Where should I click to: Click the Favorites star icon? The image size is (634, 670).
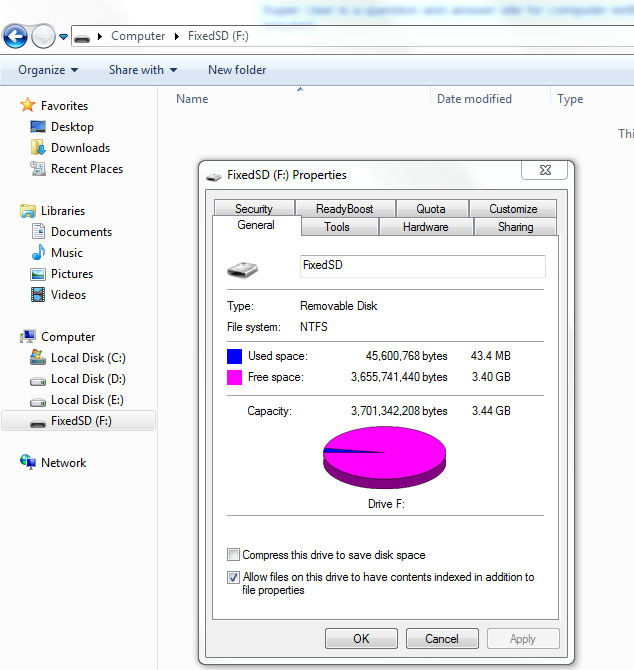pos(28,105)
